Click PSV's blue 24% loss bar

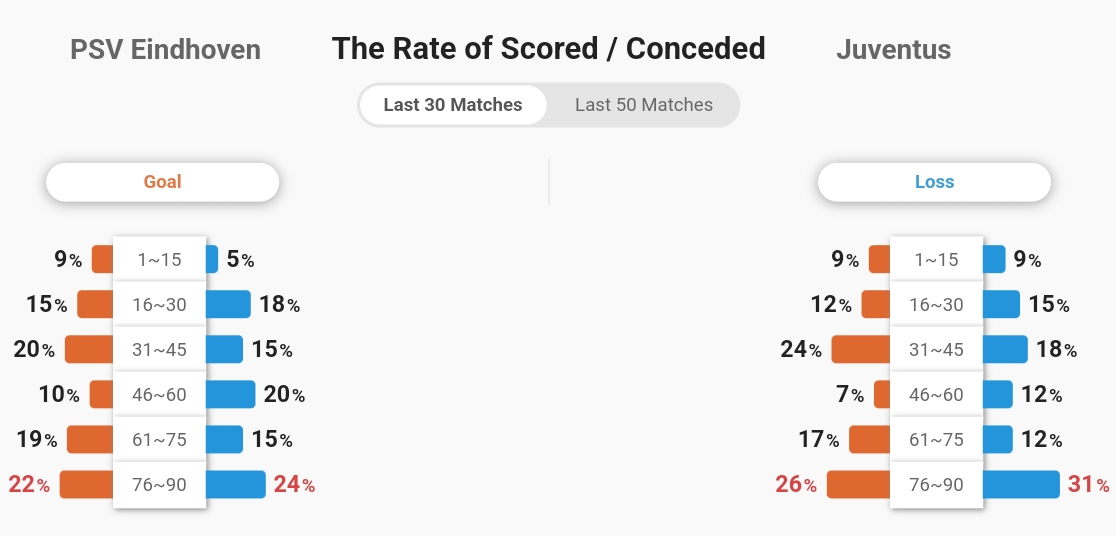236,485
